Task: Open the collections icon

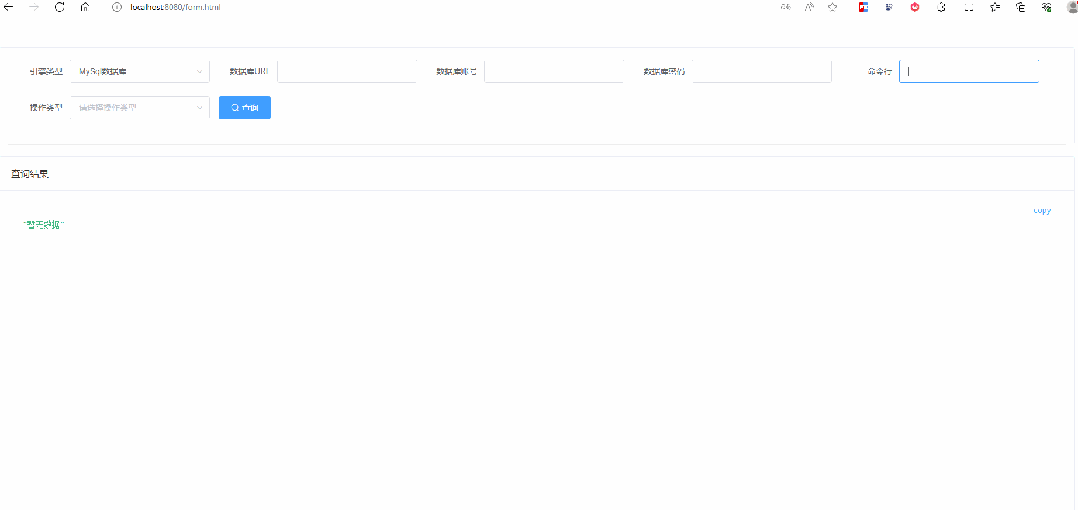Action: [1021, 8]
